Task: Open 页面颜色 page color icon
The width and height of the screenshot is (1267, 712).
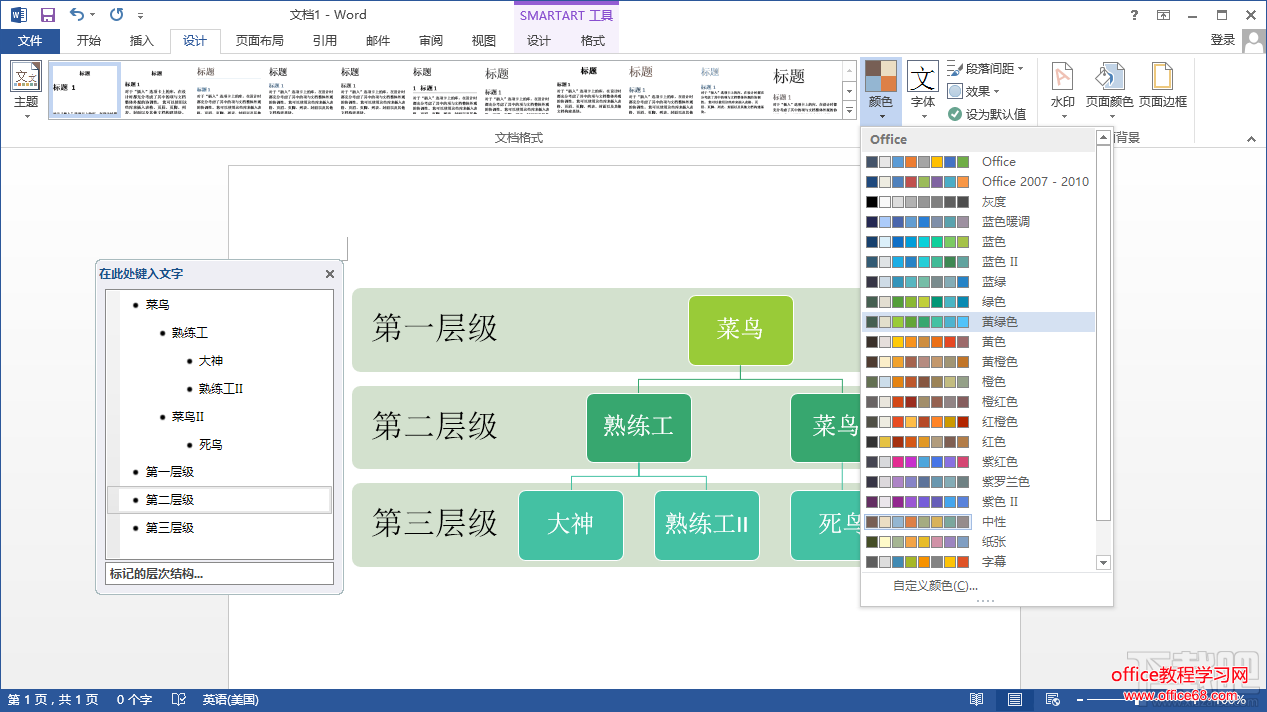Action: point(1109,85)
